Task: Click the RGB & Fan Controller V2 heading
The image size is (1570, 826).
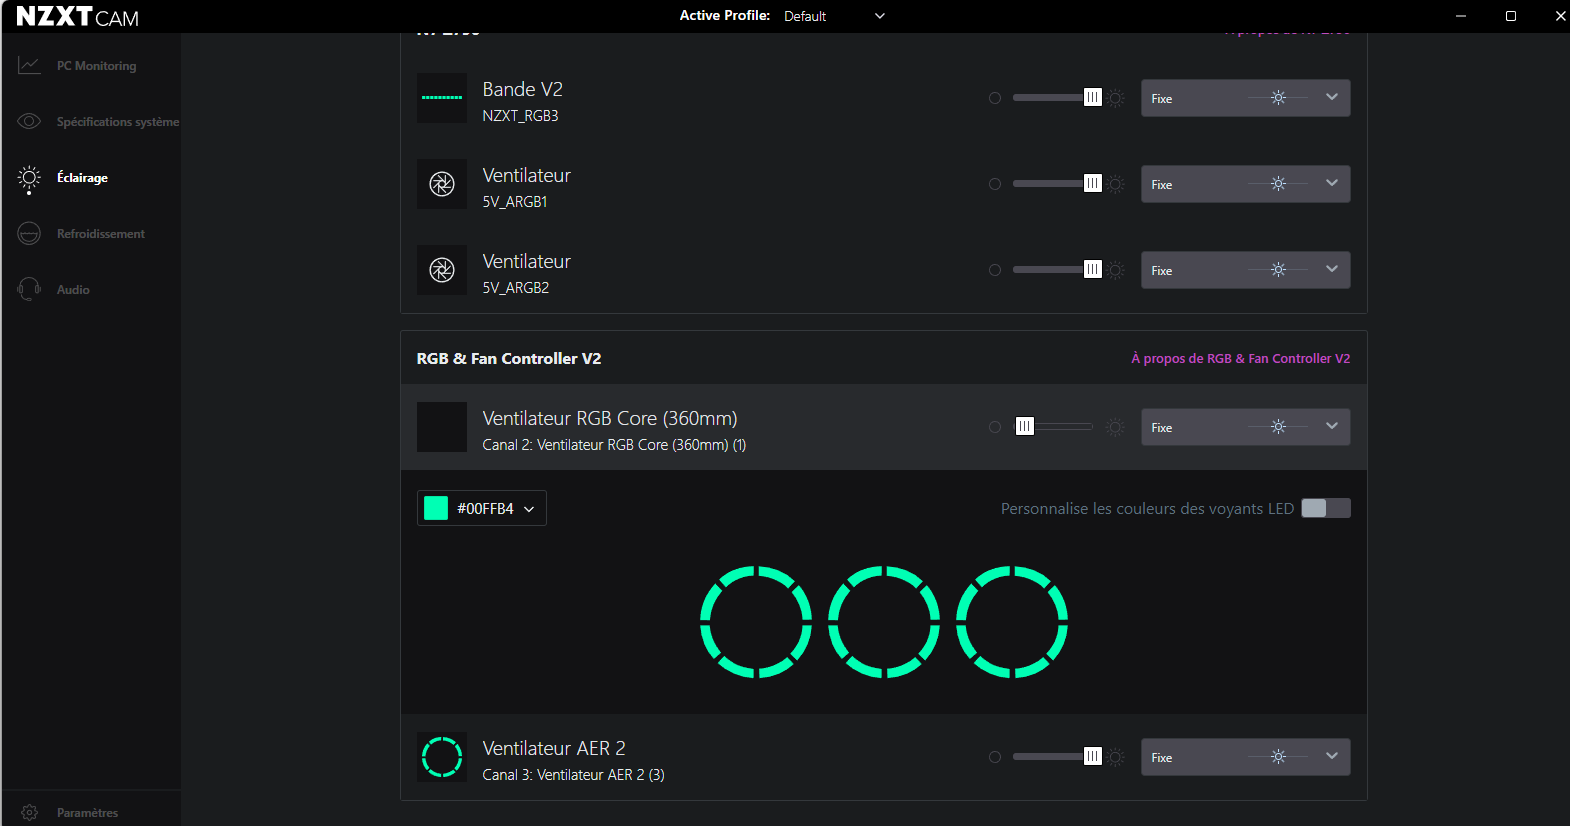Action: [509, 358]
